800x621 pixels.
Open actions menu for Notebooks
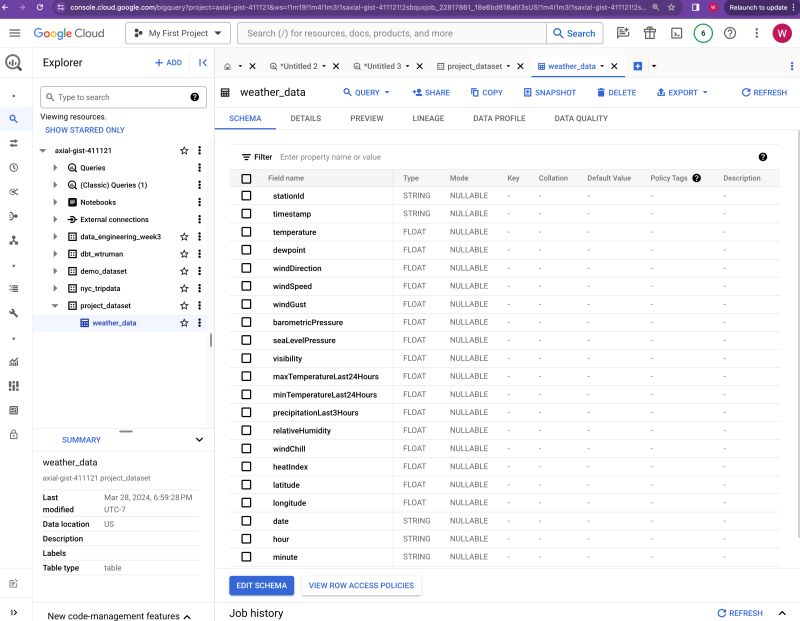[x=199, y=202]
